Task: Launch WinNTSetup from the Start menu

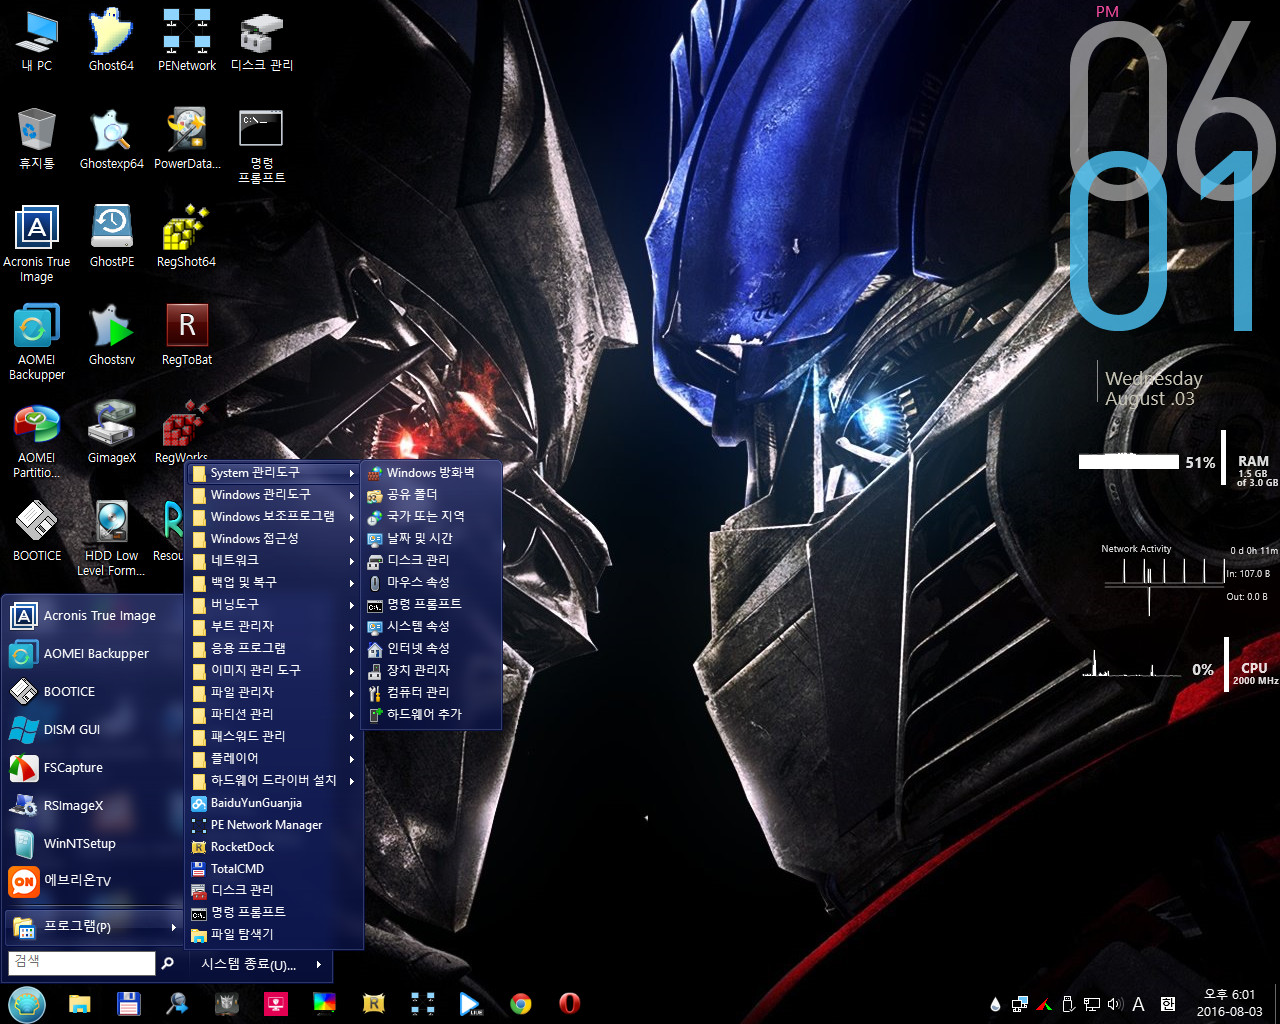Action: tap(93, 844)
